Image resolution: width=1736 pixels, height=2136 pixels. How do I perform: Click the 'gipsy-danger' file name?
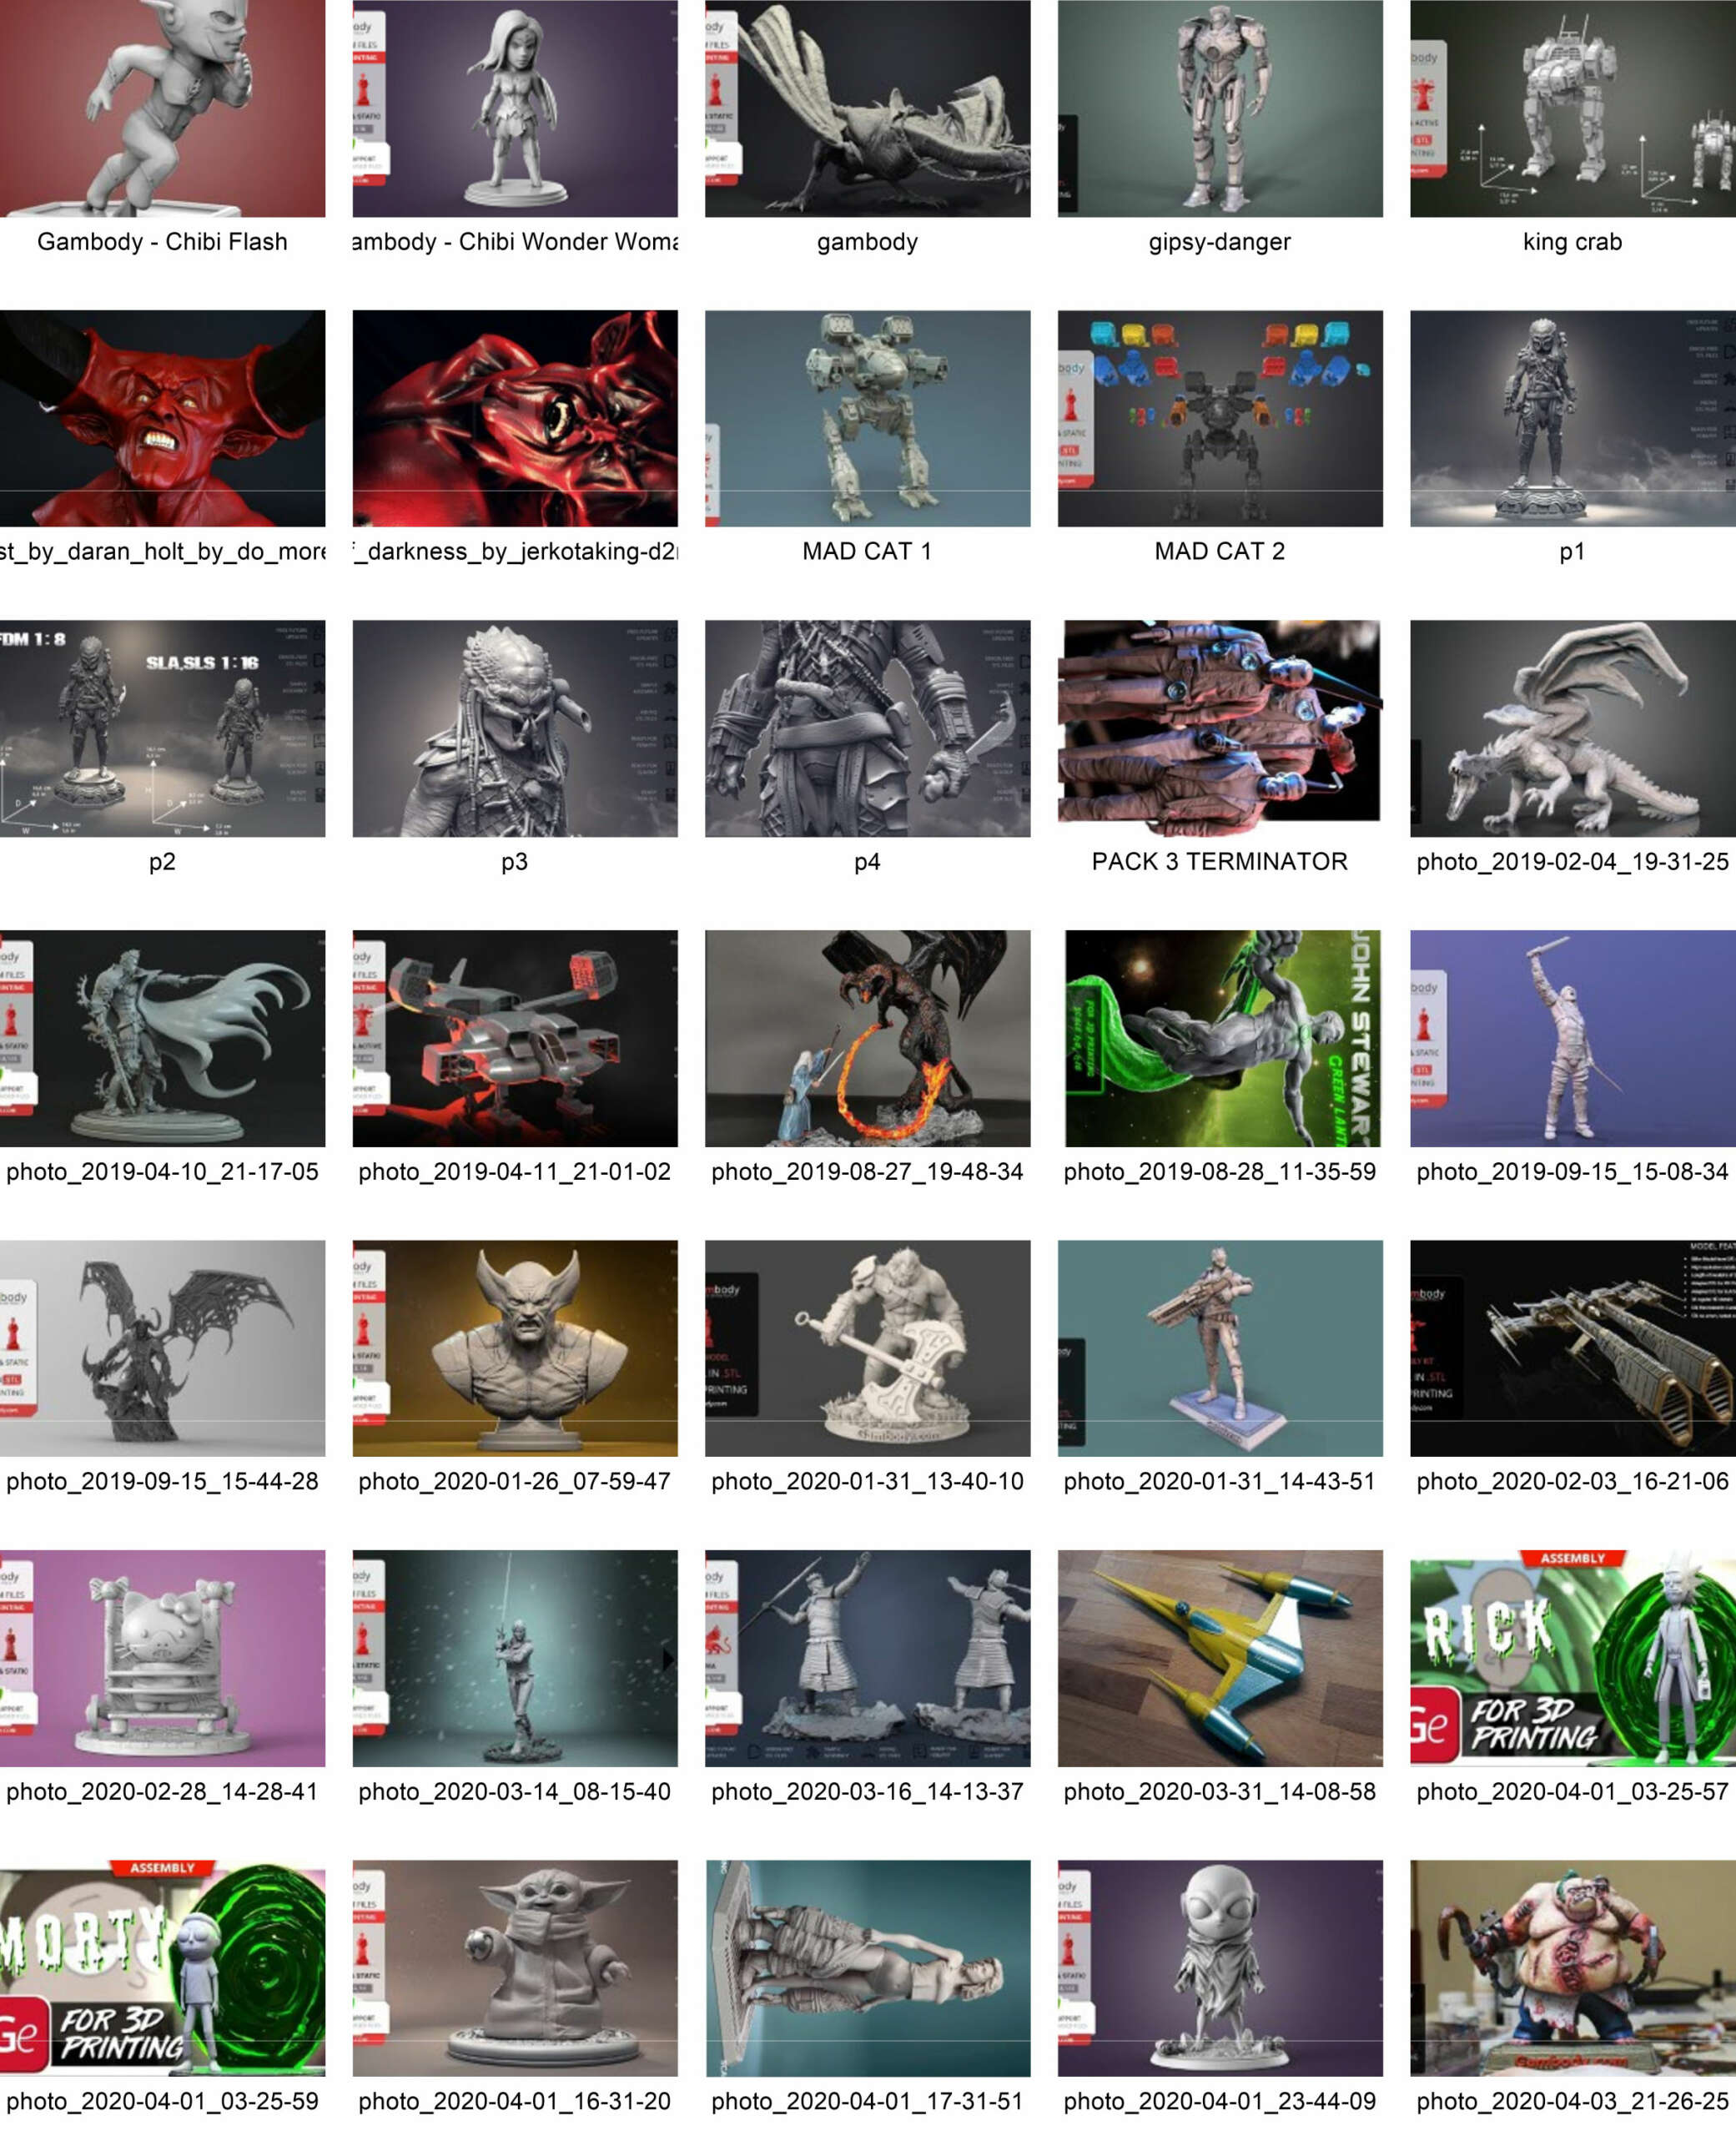click(x=1220, y=242)
